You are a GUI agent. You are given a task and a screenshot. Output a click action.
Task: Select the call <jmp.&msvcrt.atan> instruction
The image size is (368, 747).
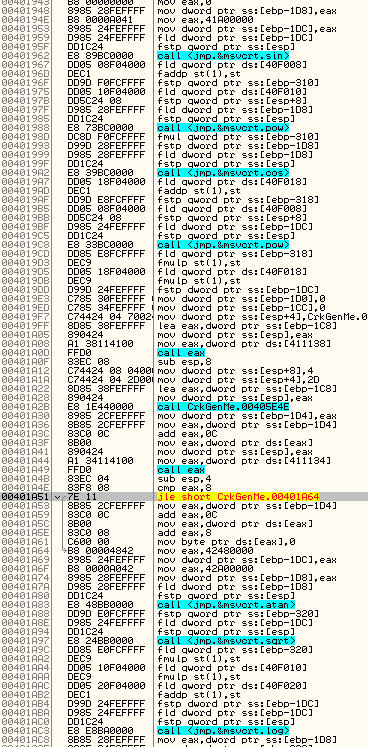tap(225, 605)
